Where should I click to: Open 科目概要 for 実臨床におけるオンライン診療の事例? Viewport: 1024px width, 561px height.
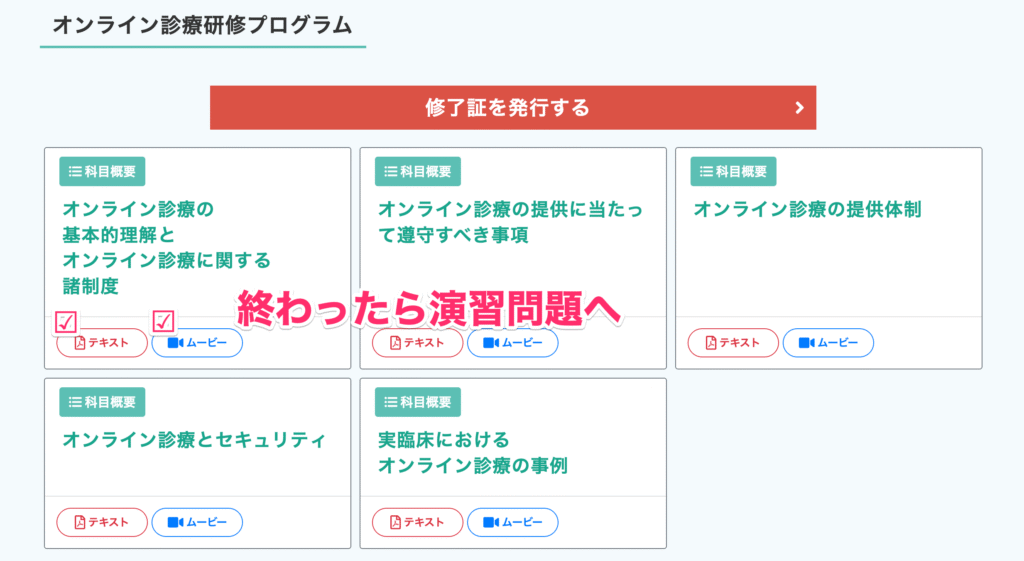(418, 402)
